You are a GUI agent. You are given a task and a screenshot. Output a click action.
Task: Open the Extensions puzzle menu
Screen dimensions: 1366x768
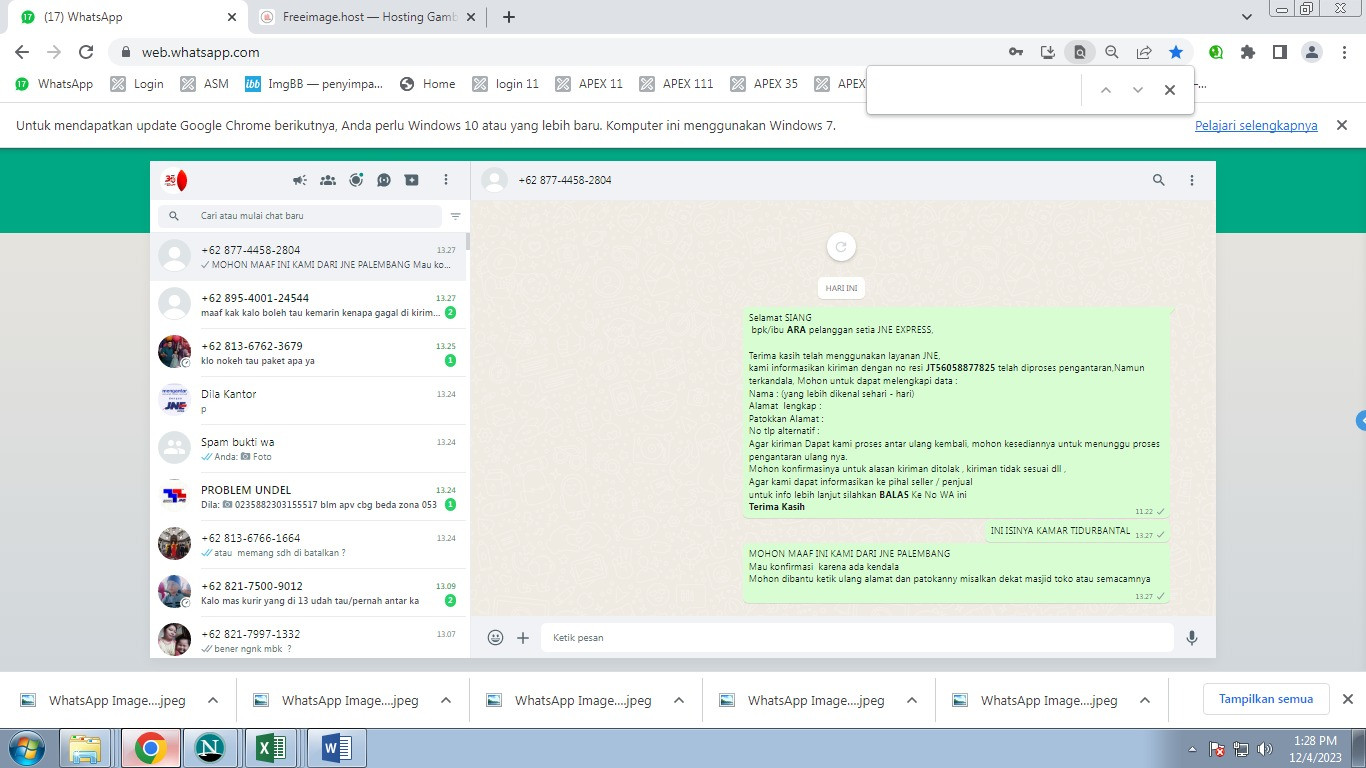[x=1248, y=52]
